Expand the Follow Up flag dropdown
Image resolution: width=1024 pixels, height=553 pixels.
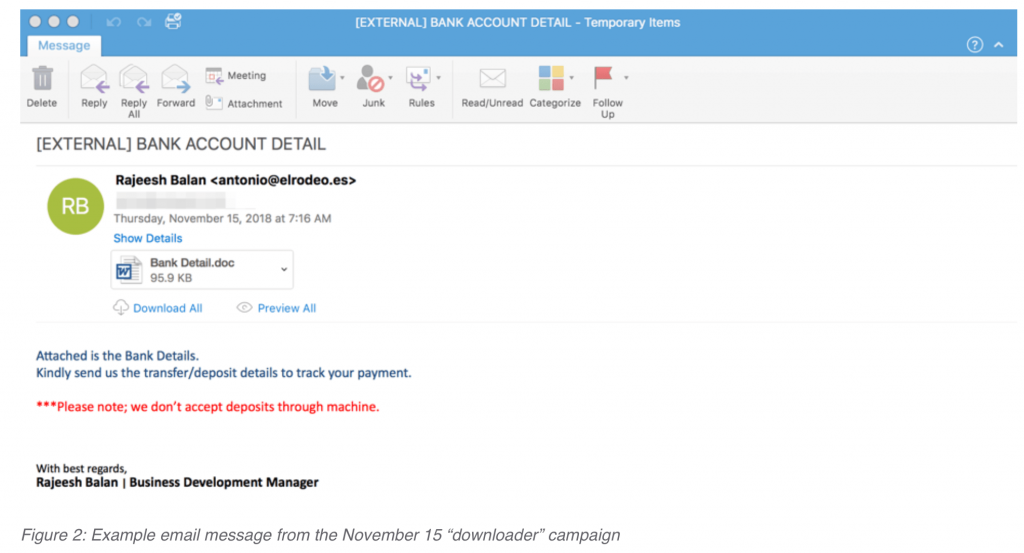[626, 77]
